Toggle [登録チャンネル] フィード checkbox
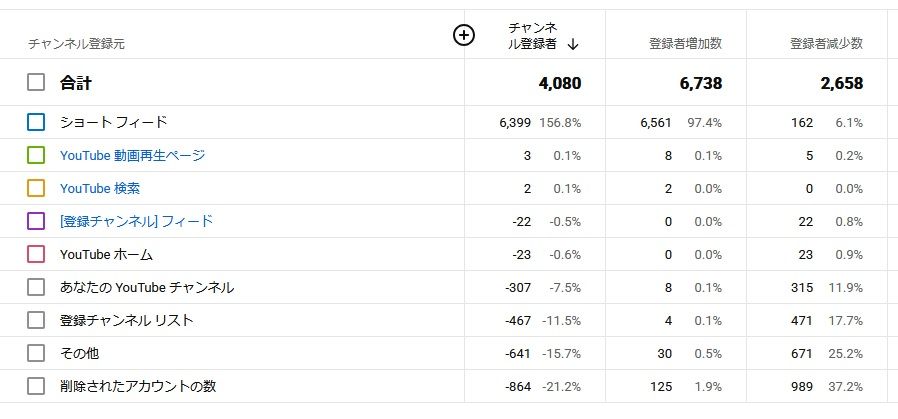Viewport: 898px width, 419px height. click(36, 221)
